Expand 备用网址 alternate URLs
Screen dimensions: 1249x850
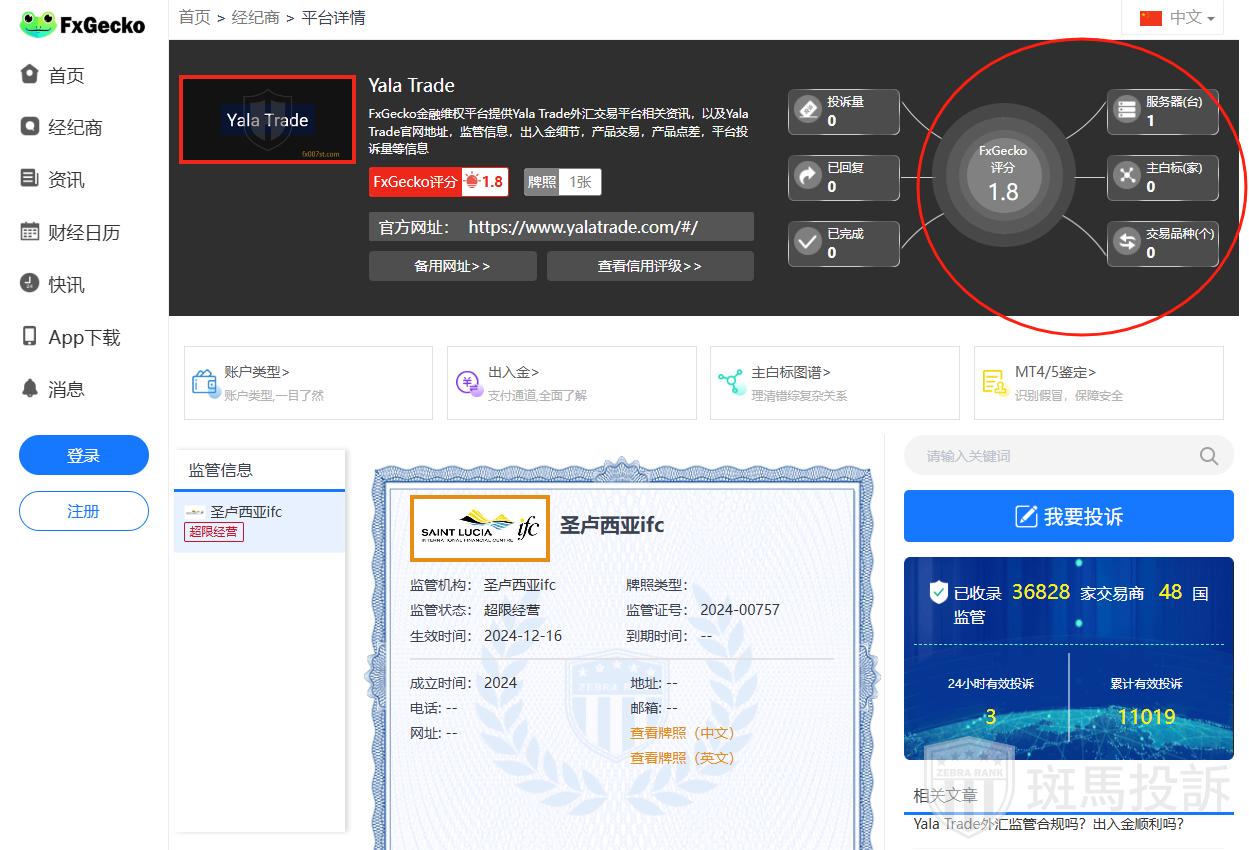tap(452, 266)
